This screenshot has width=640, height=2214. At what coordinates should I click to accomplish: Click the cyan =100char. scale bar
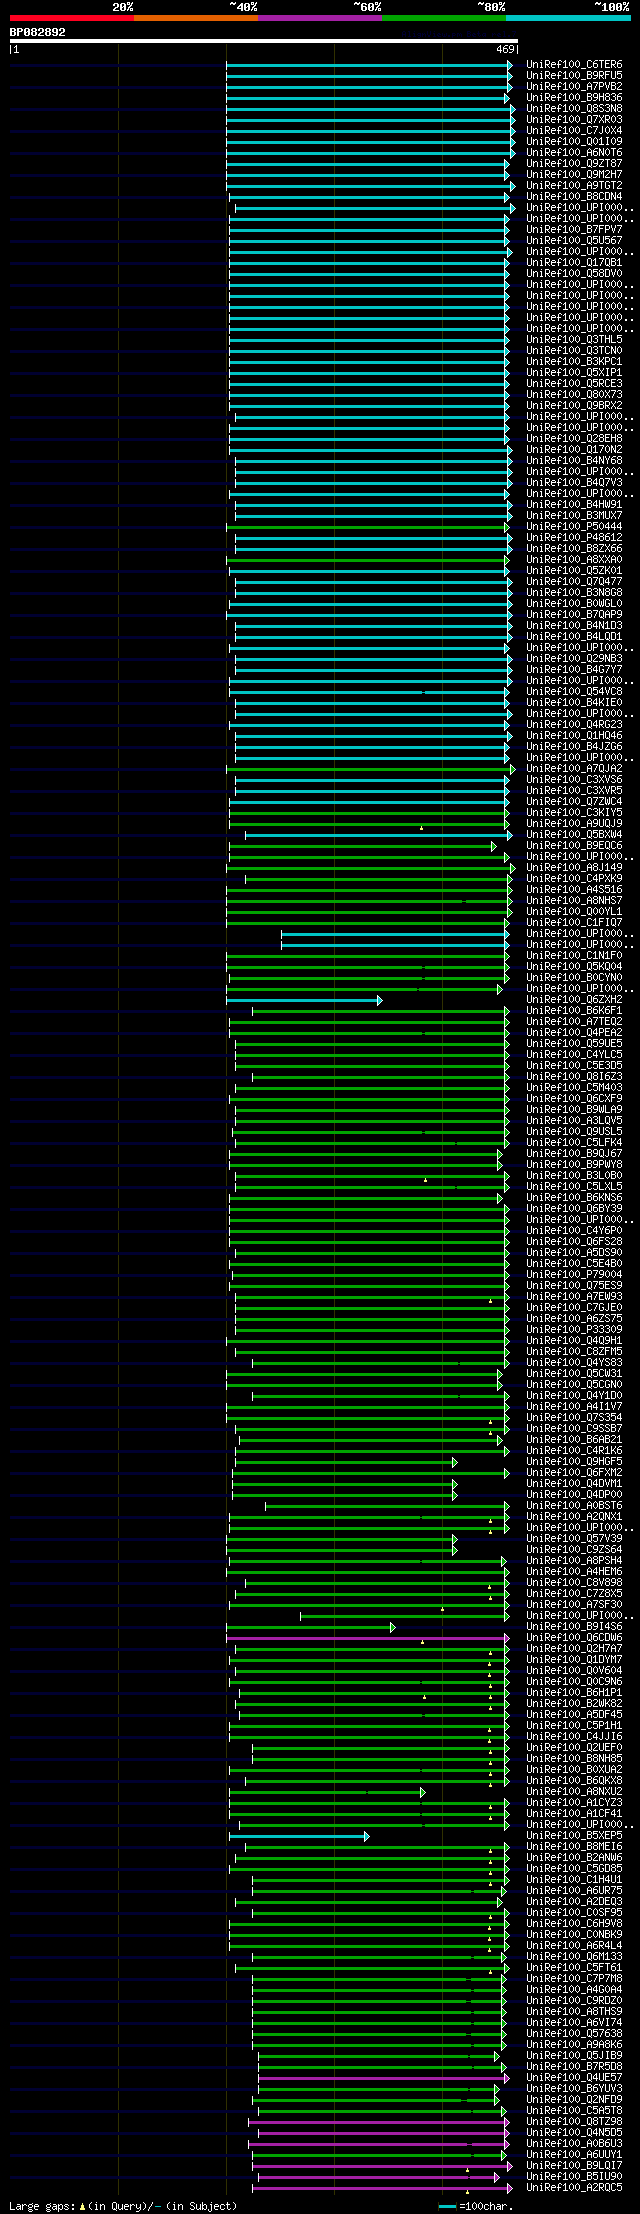[x=447, y=2206]
